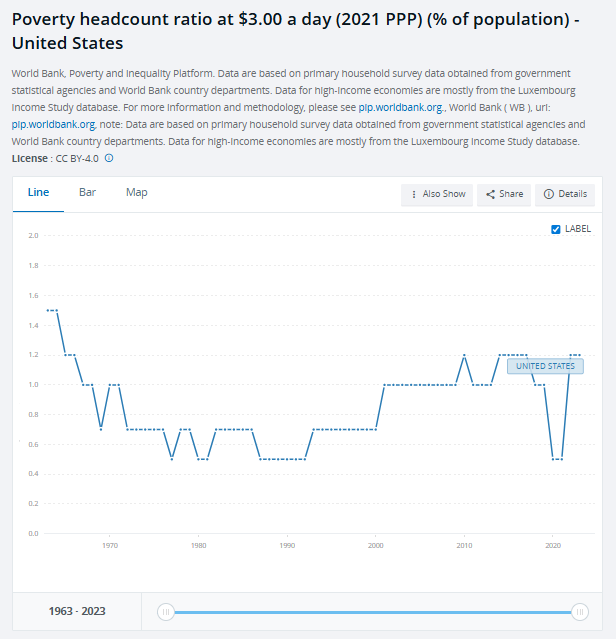Click the 2020 x-axis label
The height and width of the screenshot is (639, 616).
553,545
